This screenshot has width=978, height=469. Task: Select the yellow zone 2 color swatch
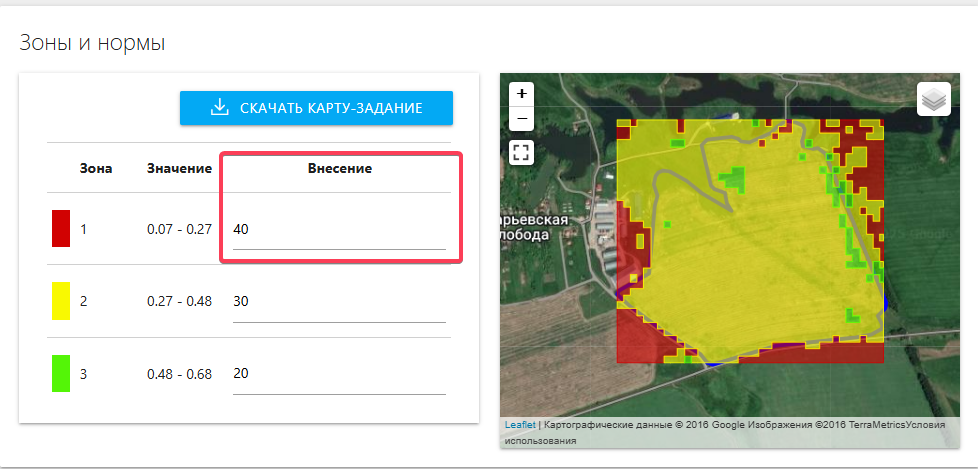tap(61, 300)
